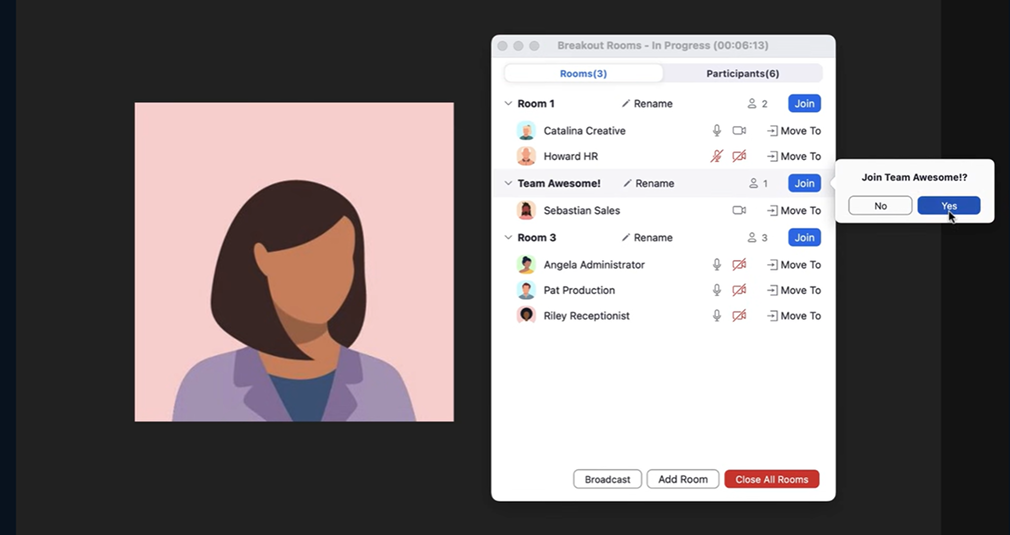Viewport: 1010px width, 535px height.
Task: Click the user's avatar video tile
Action: click(294, 262)
